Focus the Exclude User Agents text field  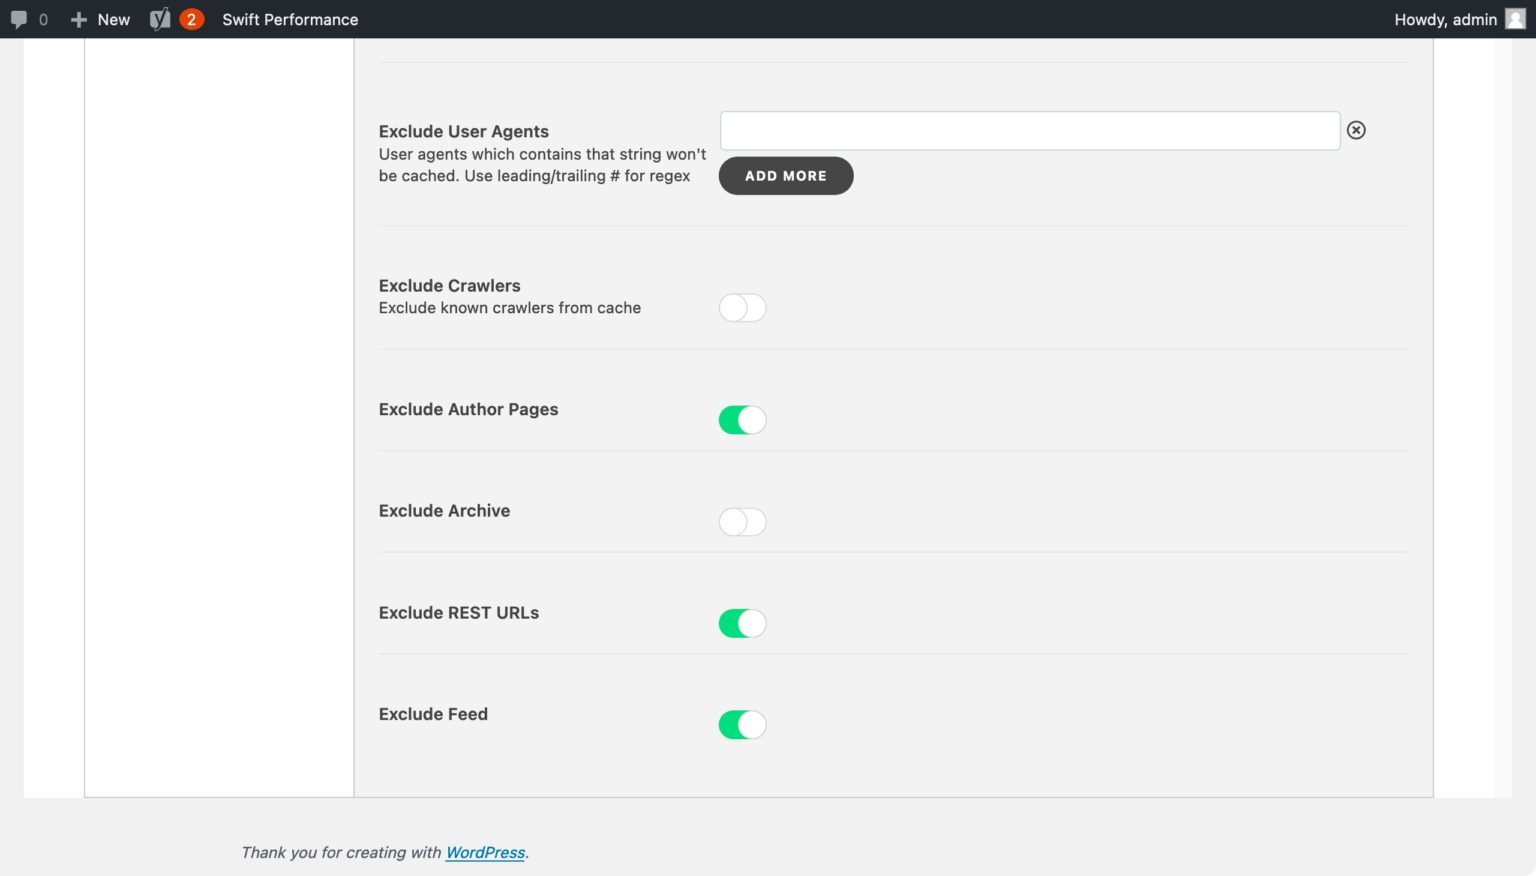tap(1029, 131)
